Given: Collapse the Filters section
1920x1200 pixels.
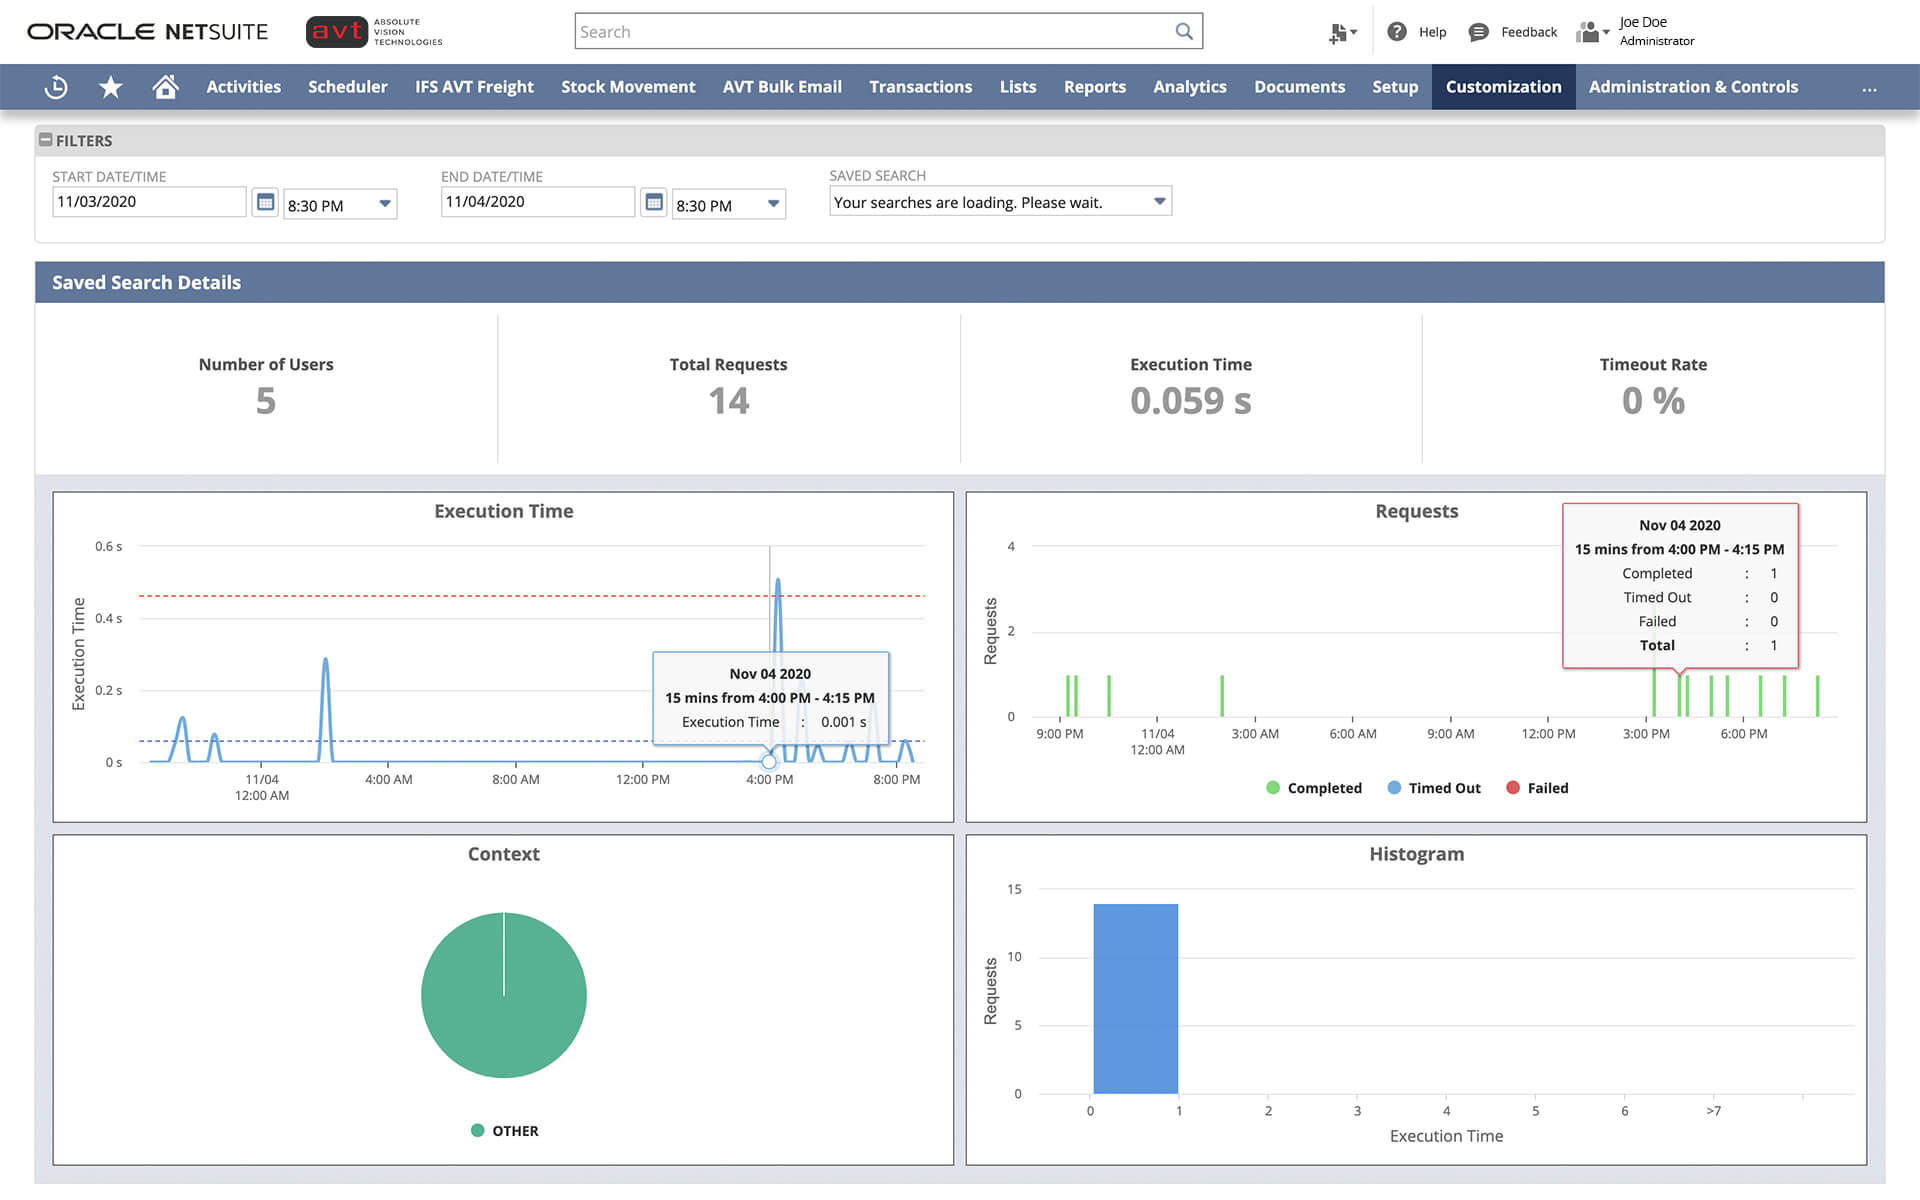Looking at the screenshot, I should [46, 140].
